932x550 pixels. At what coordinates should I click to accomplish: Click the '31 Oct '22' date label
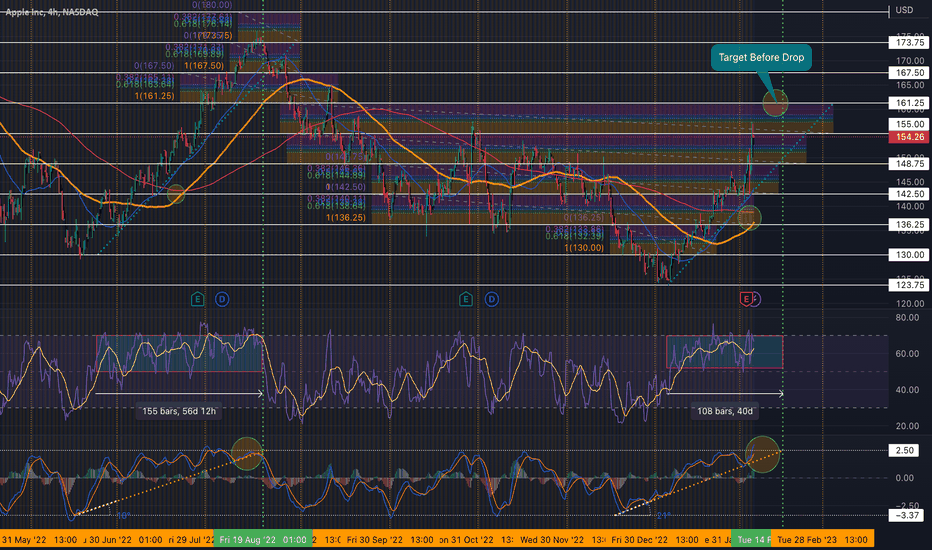471,540
